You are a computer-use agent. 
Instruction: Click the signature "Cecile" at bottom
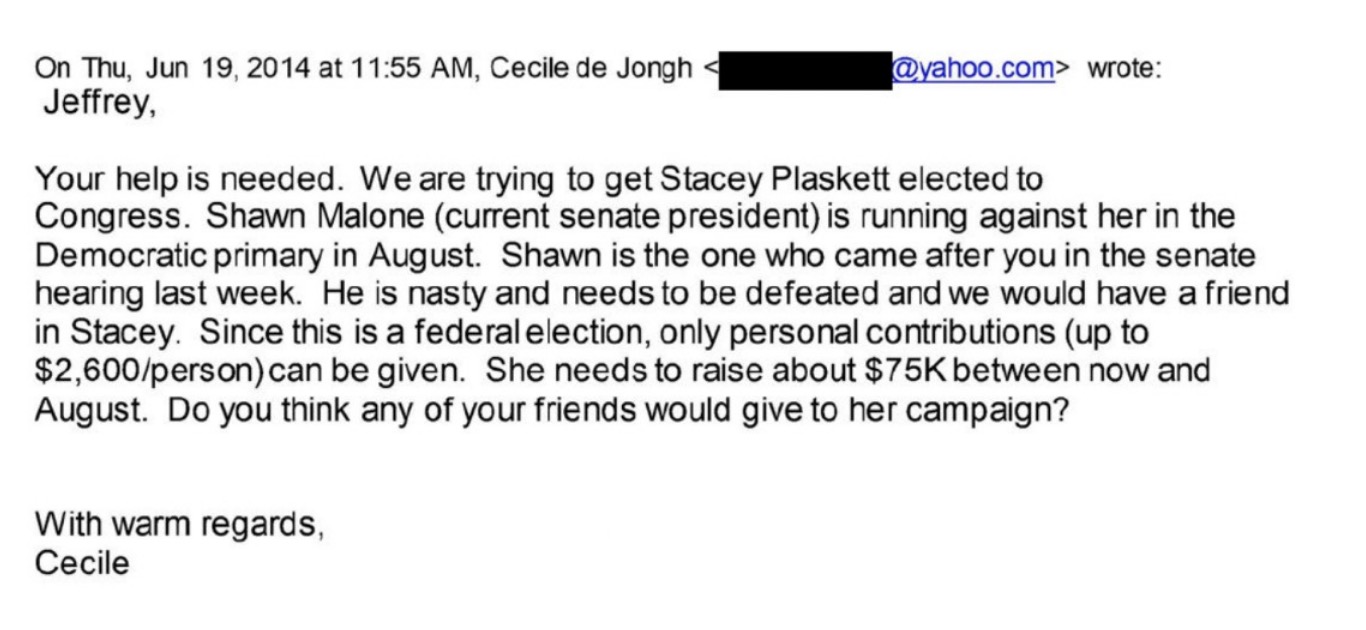tap(82, 562)
